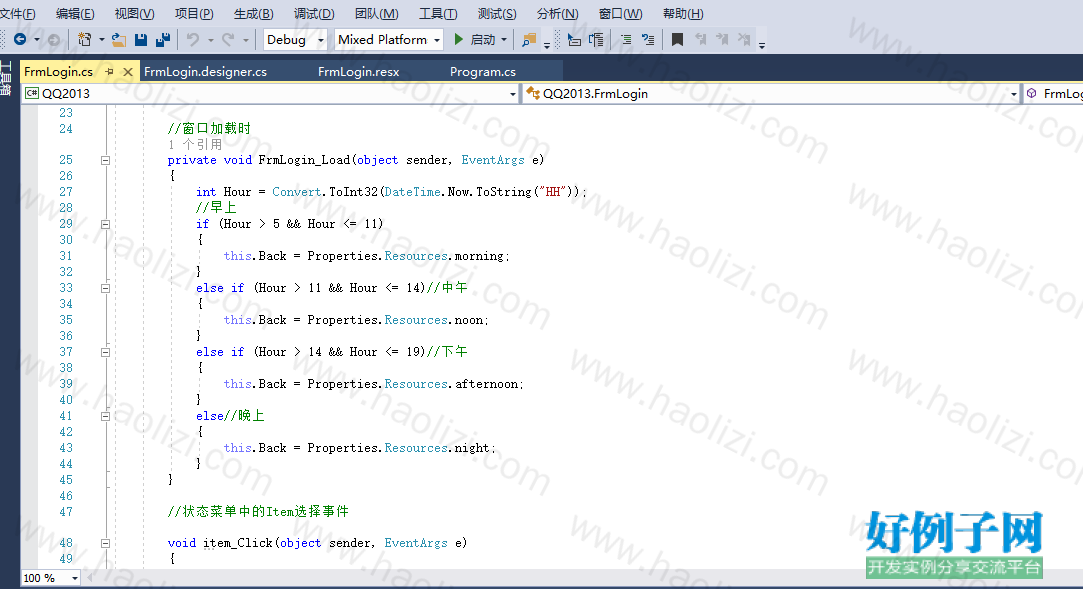Viewport: 1083px width, 589px height.
Task: Pin the FrmLogin.cs tab
Action: (x=109, y=71)
